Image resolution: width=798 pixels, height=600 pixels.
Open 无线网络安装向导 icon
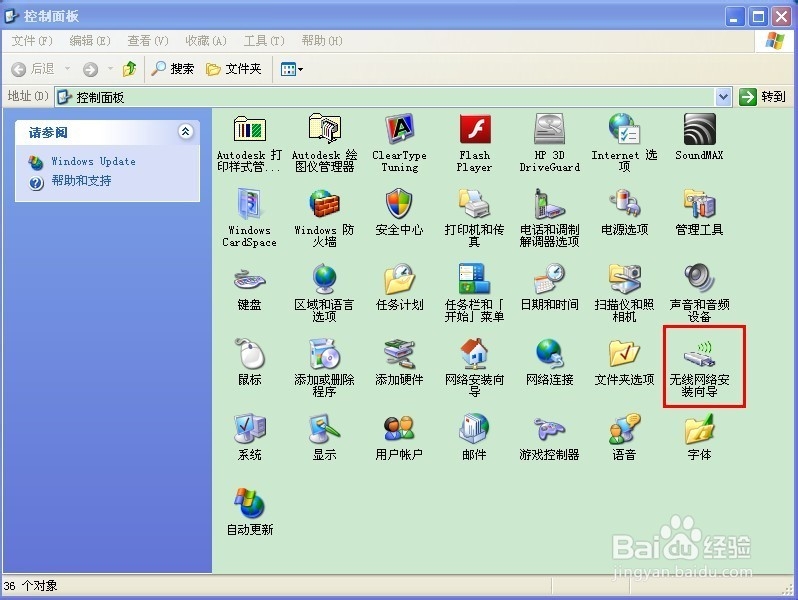[699, 355]
